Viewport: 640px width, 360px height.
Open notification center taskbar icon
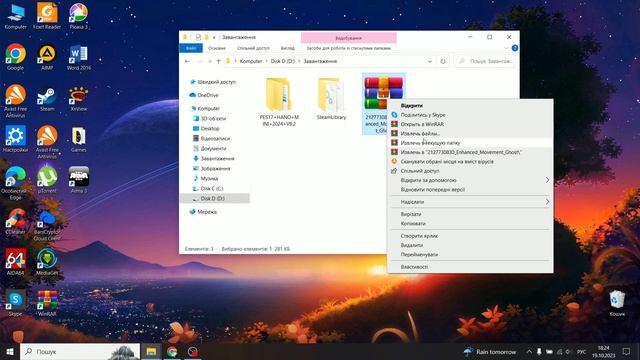pyautogui.click(x=626, y=351)
